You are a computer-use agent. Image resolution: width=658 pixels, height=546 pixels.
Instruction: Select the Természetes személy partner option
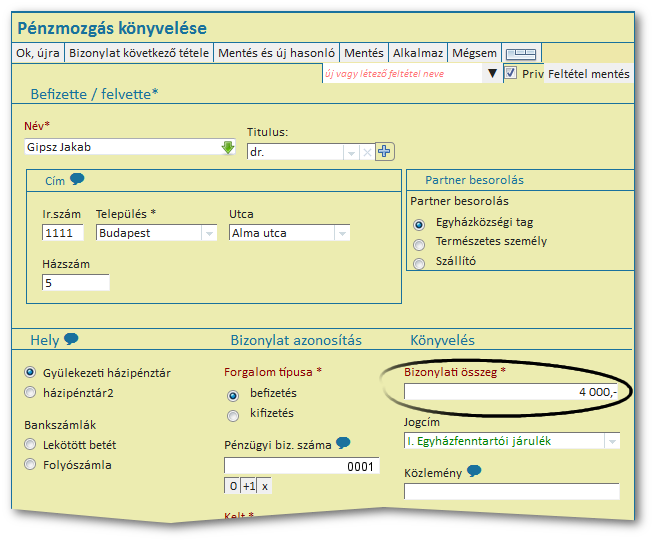pos(419,243)
